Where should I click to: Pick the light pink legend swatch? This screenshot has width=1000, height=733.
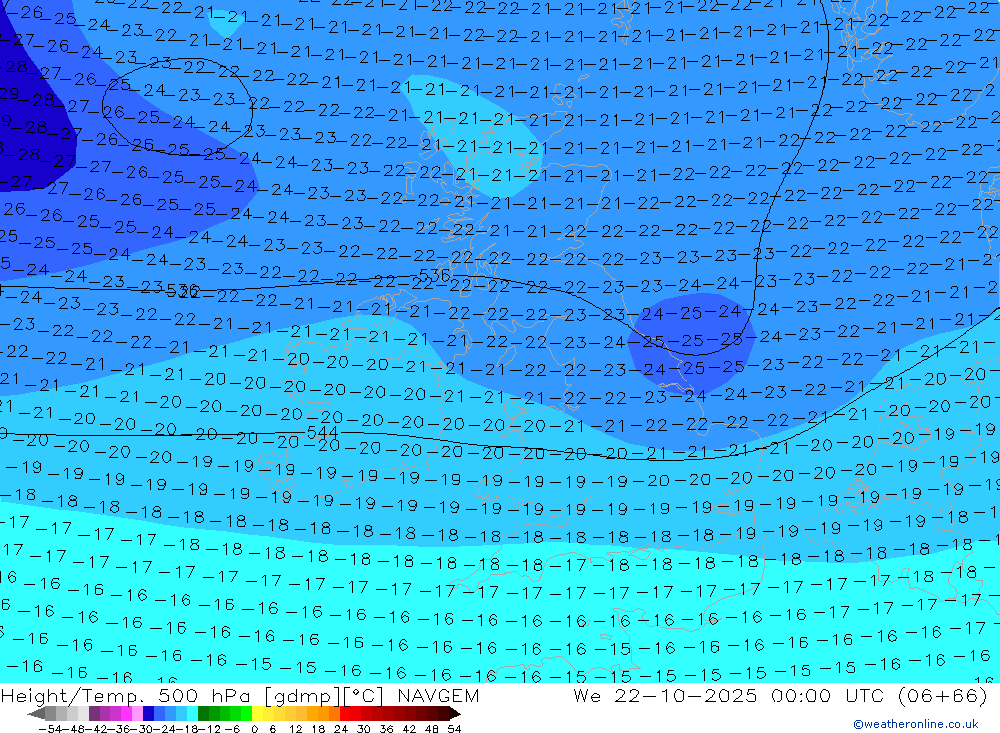[137, 713]
